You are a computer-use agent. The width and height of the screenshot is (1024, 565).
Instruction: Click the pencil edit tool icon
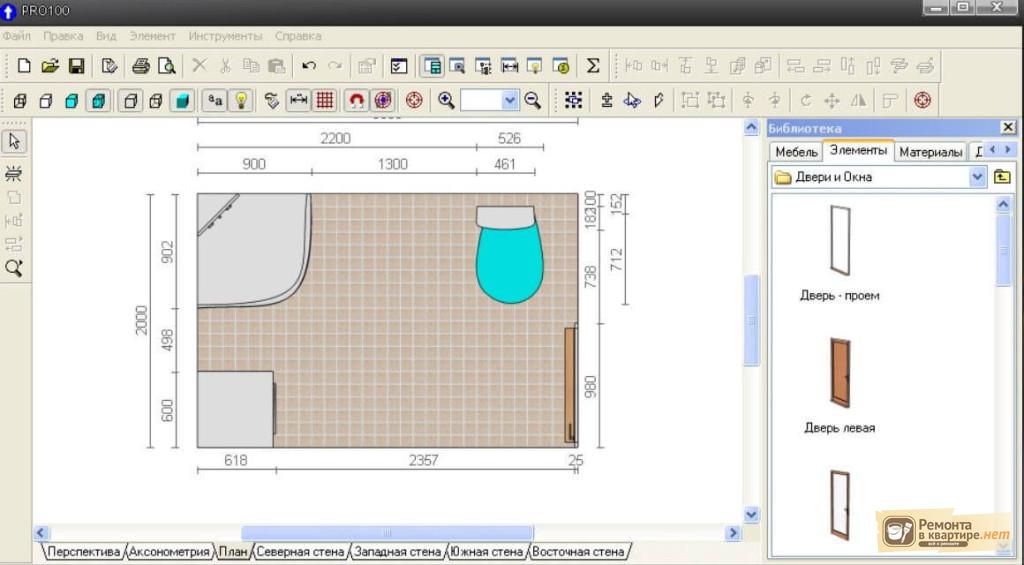coord(658,101)
